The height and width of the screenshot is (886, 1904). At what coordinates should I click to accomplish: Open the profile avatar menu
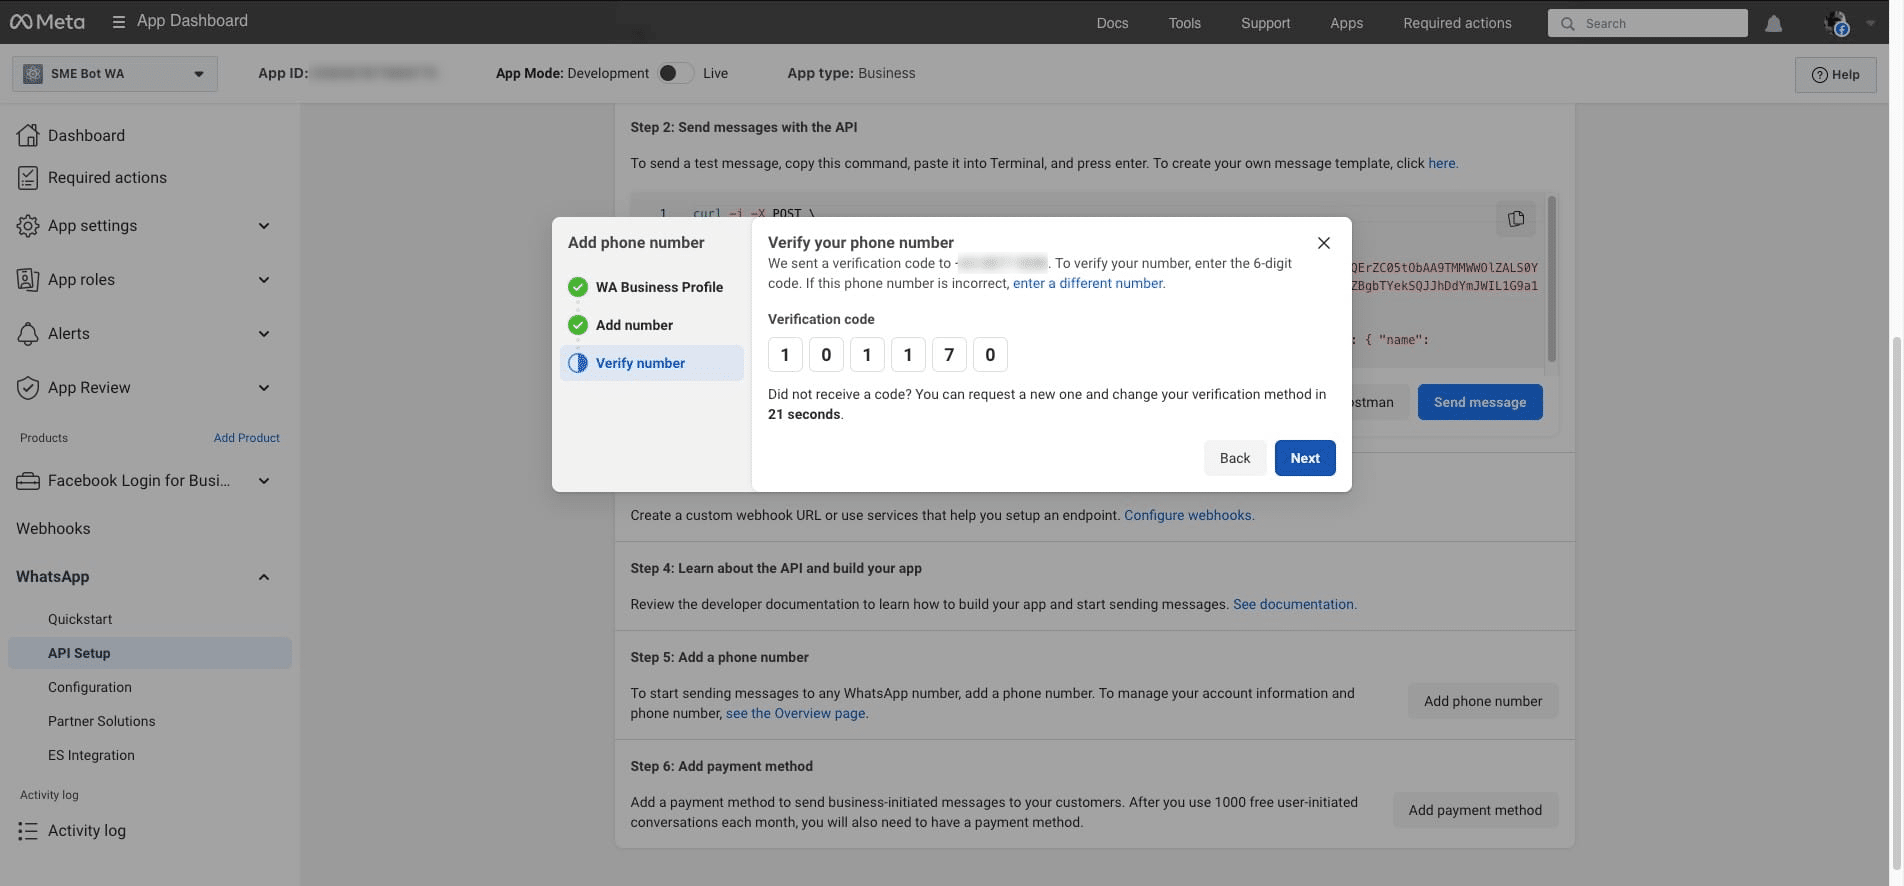[x=1836, y=23]
